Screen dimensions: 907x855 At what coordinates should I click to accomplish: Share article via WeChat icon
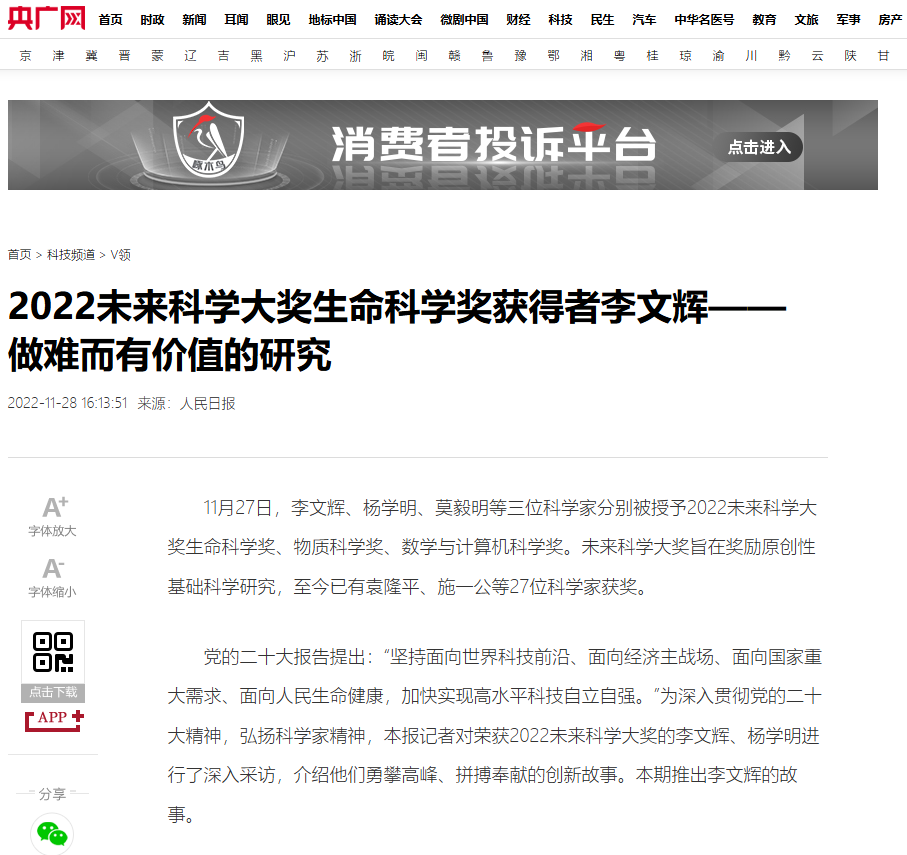pos(52,833)
